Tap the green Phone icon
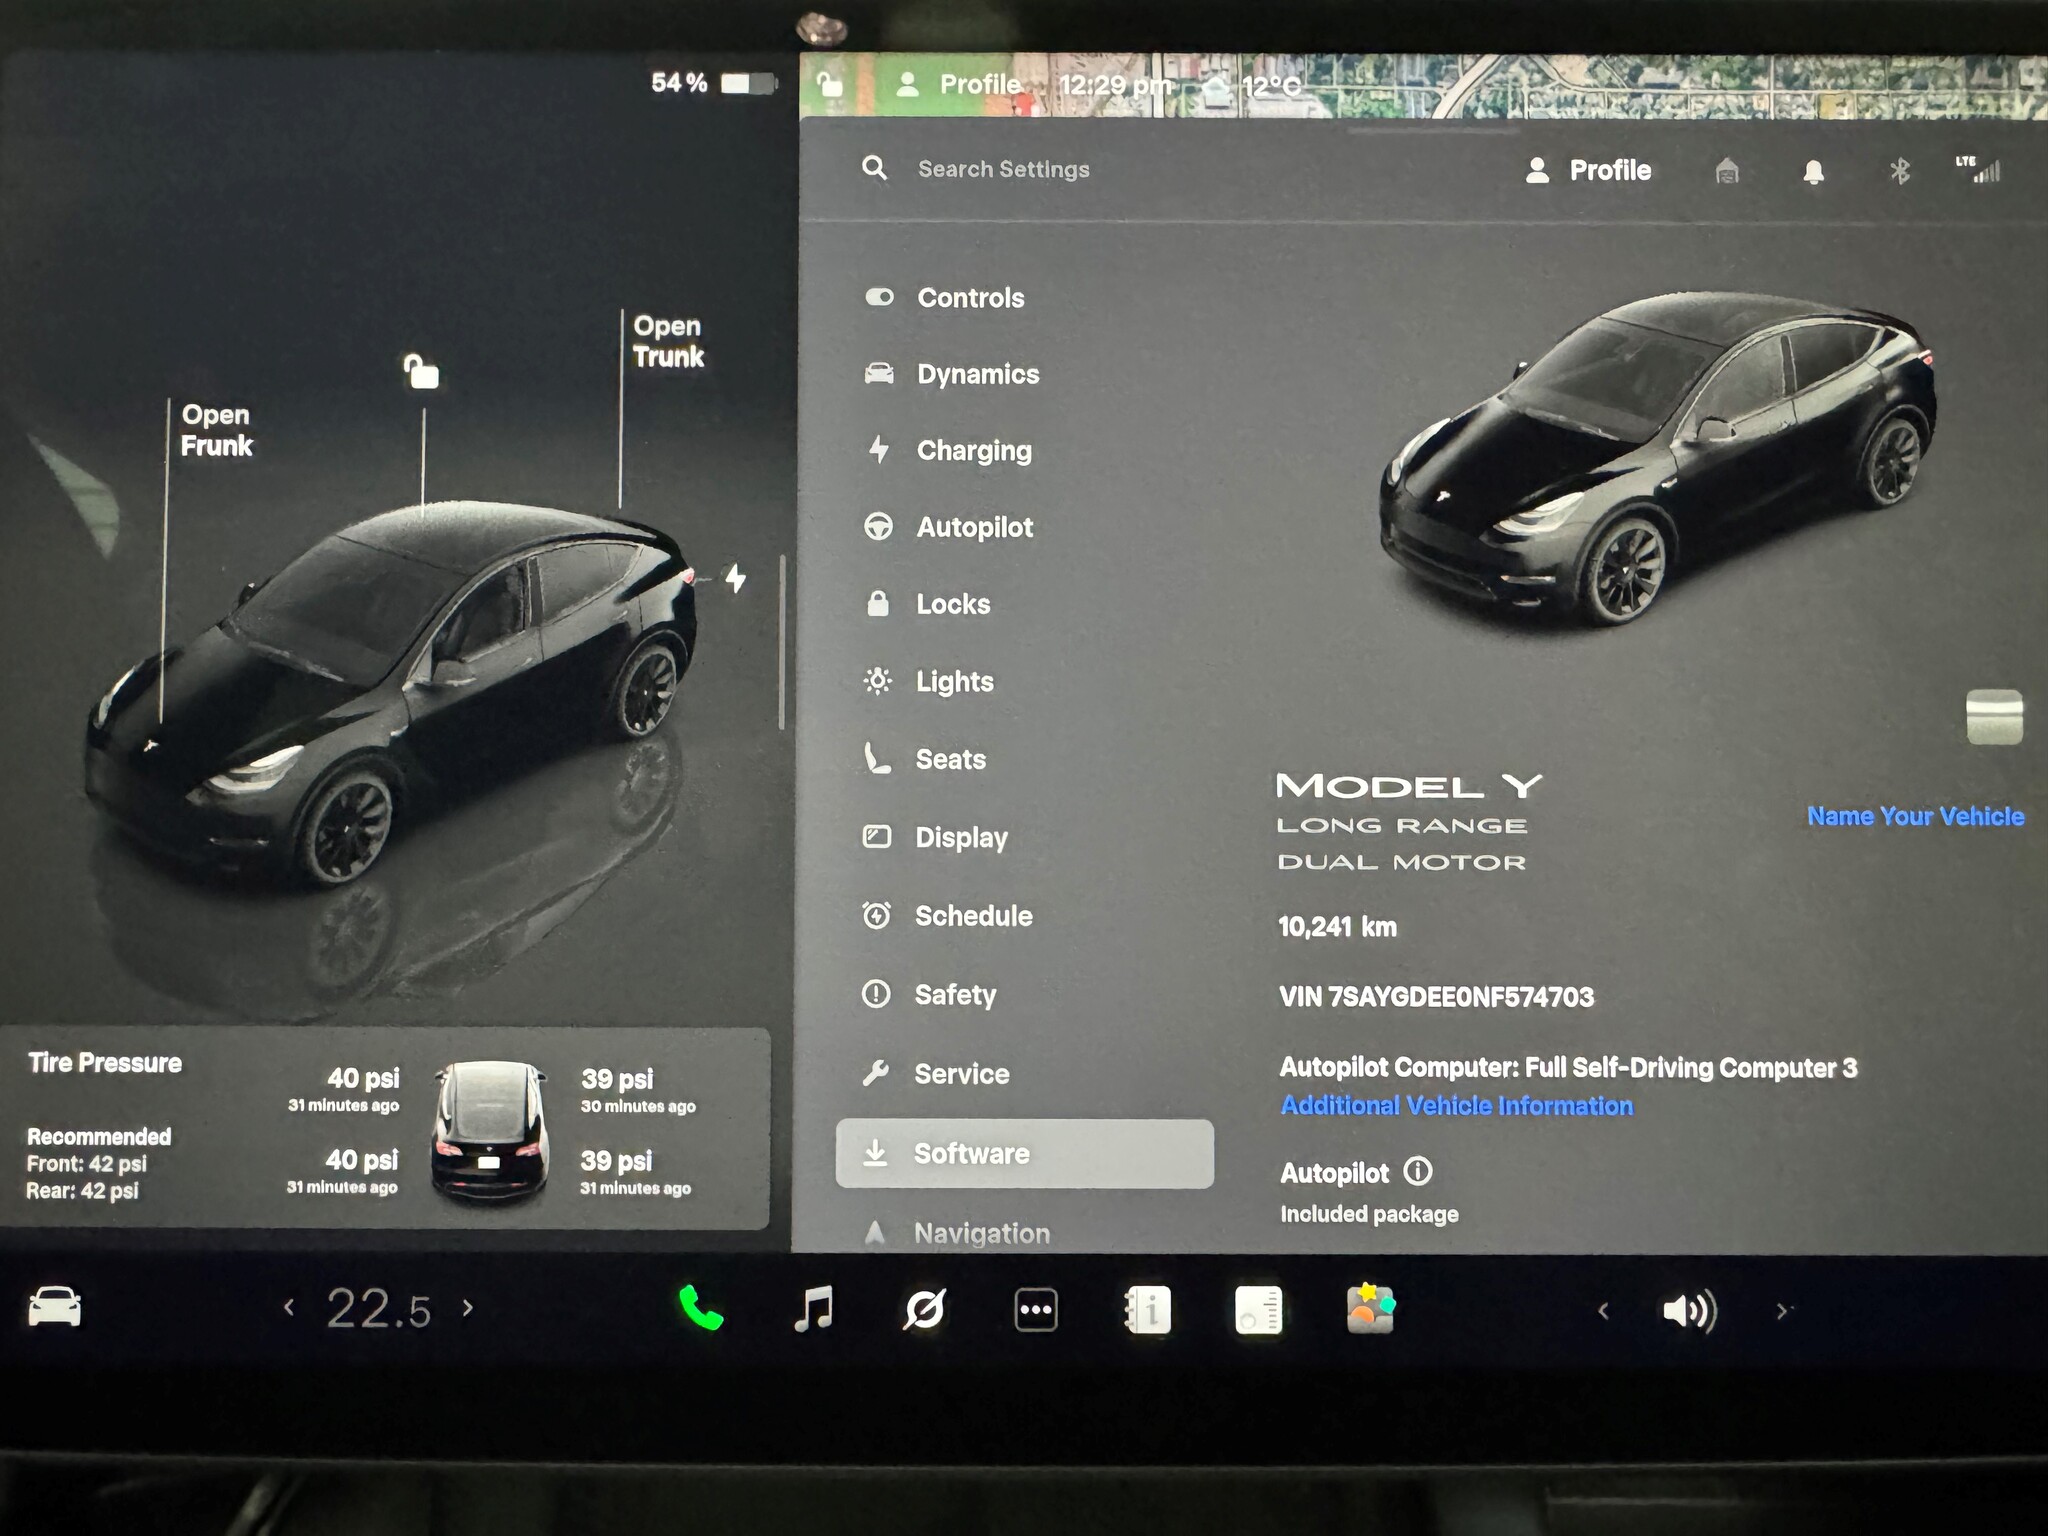The width and height of the screenshot is (2048, 1536). tap(701, 1308)
